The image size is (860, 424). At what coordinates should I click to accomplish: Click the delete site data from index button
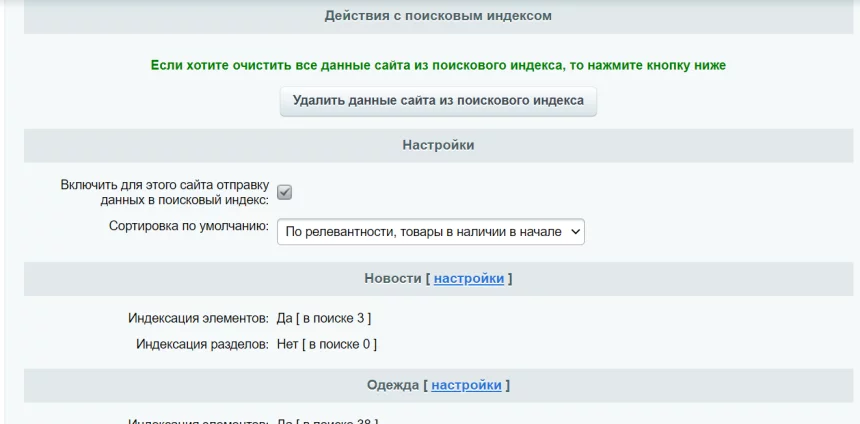438,101
